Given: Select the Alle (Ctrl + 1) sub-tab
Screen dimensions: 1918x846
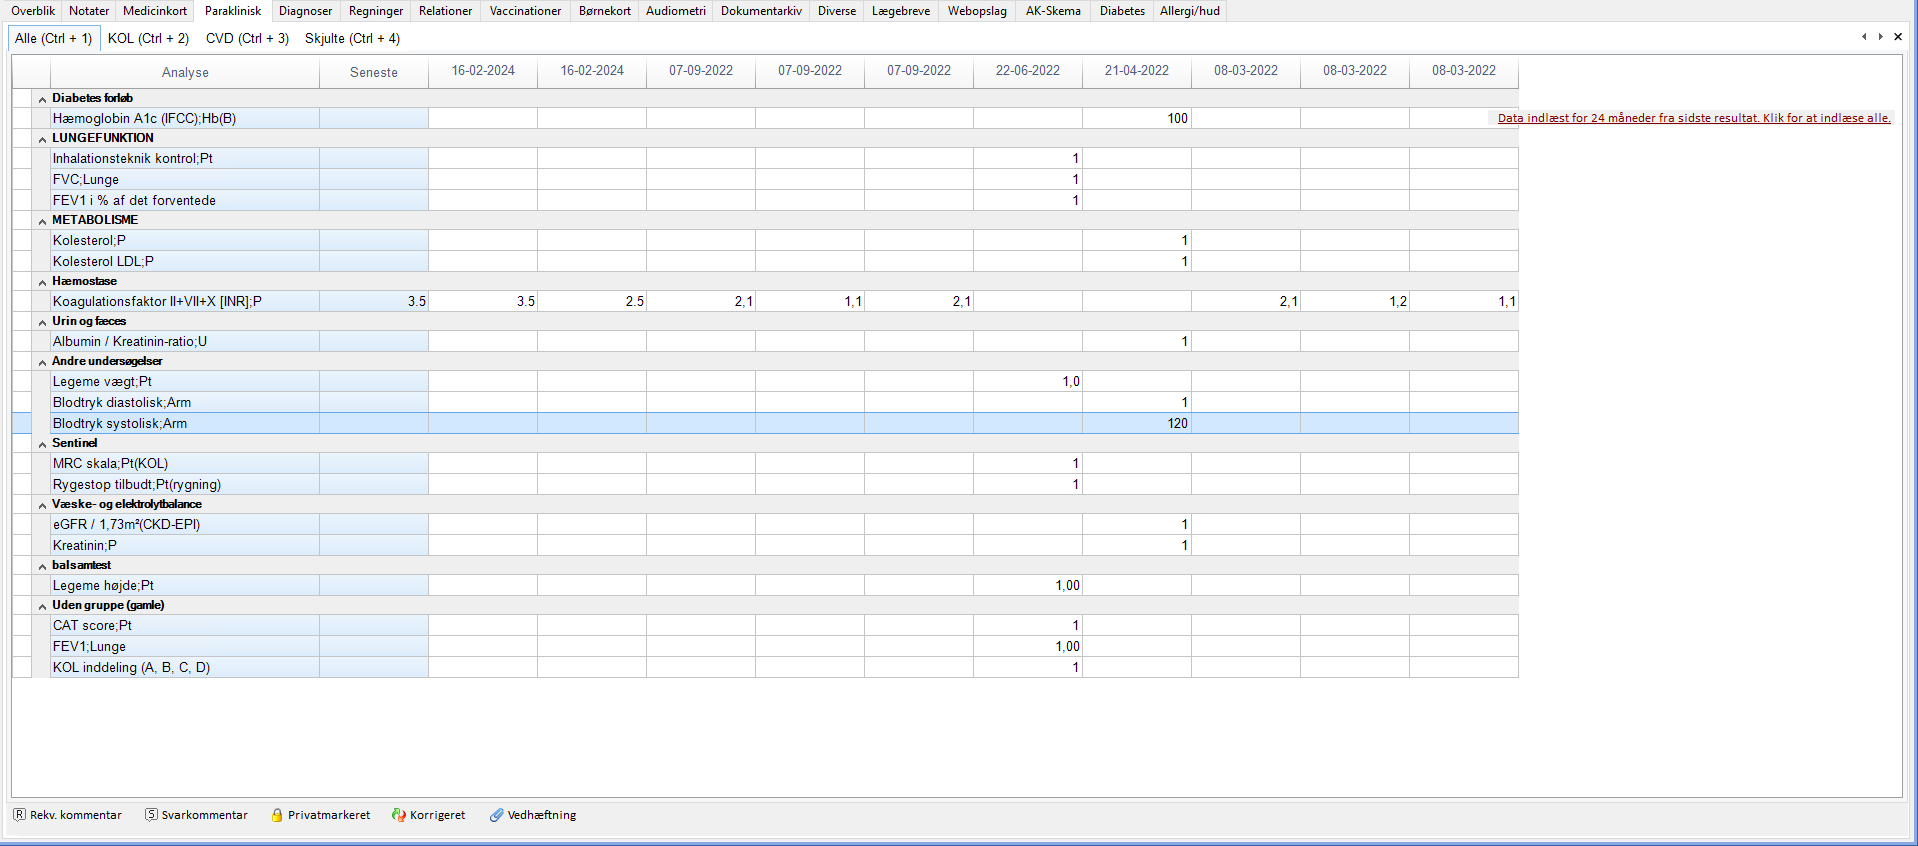Looking at the screenshot, I should (x=53, y=38).
